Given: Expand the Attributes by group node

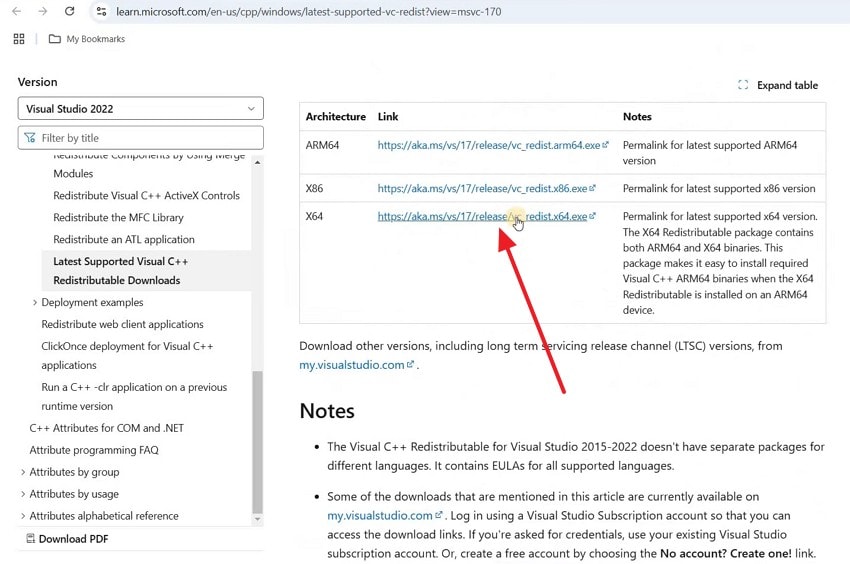Looking at the screenshot, I should (23, 472).
